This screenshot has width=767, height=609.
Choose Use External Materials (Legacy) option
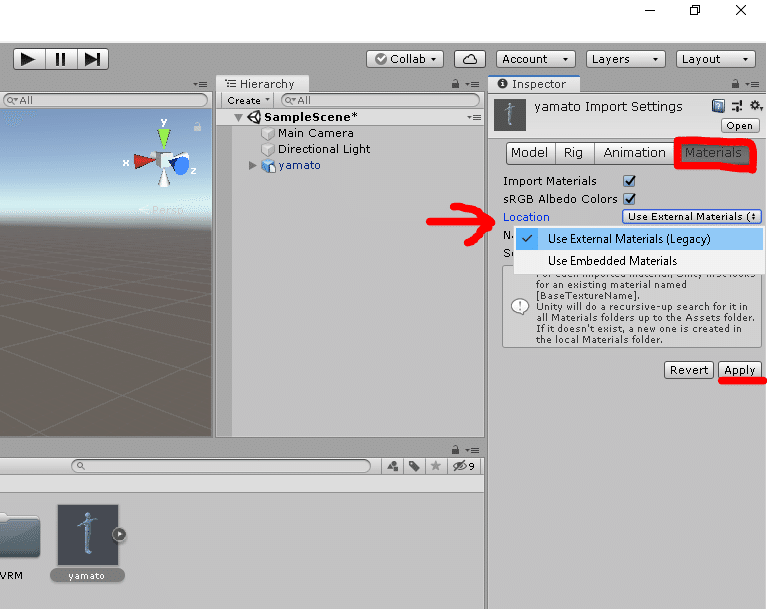639,239
